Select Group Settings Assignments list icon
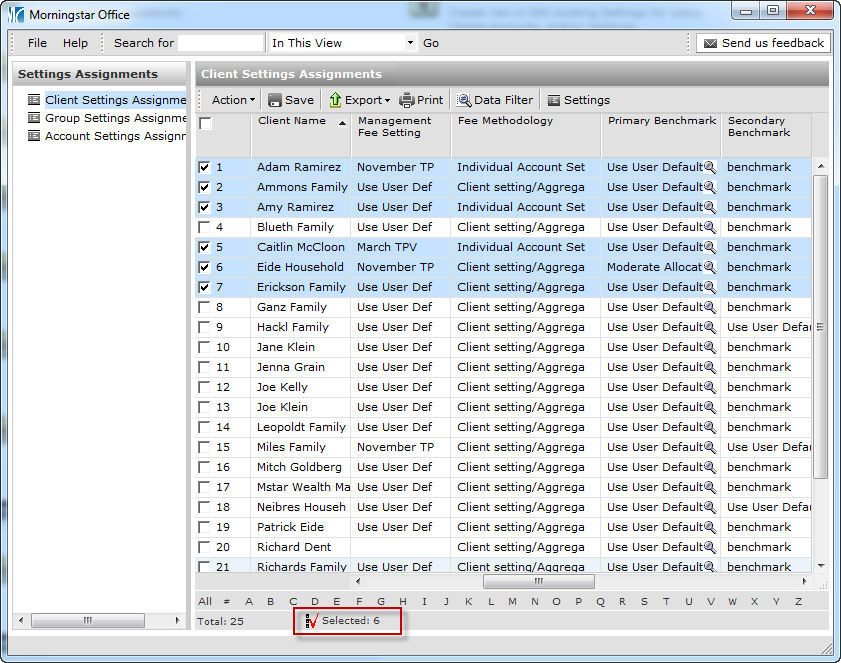 (x=34, y=118)
